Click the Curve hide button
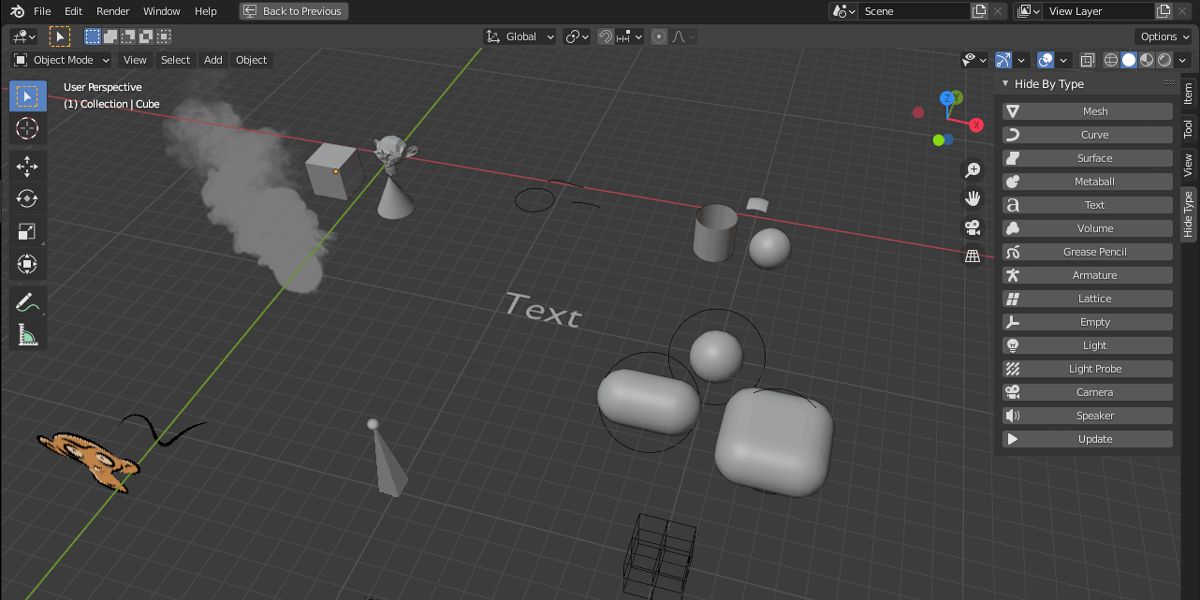Screen dimensions: 1200x600 (x=1087, y=135)
